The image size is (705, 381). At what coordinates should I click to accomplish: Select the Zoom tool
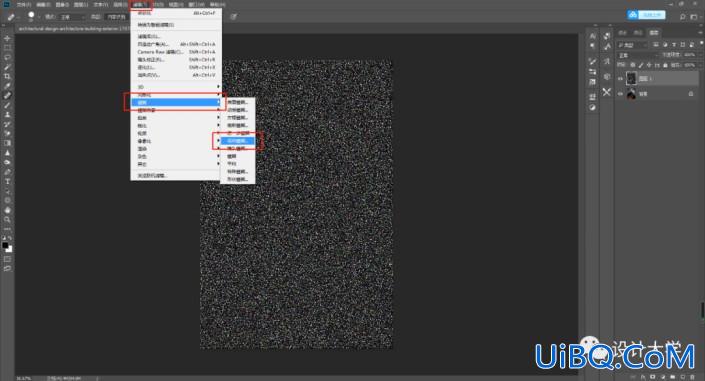(7, 220)
